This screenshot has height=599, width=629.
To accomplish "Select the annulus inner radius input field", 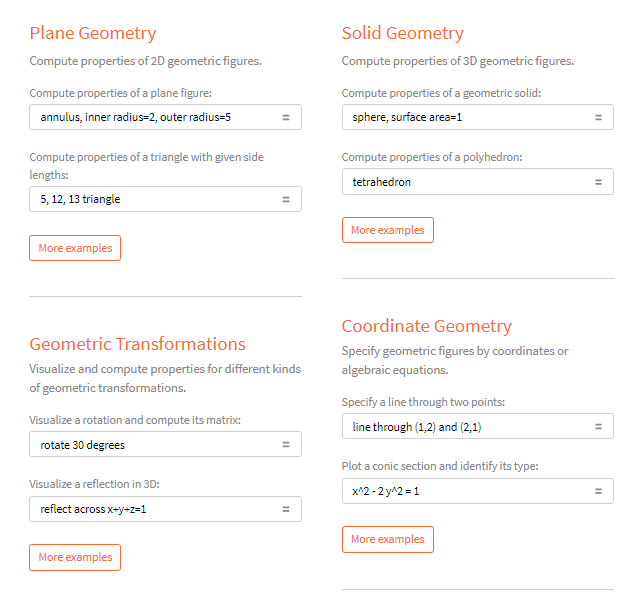I will [x=165, y=117].
